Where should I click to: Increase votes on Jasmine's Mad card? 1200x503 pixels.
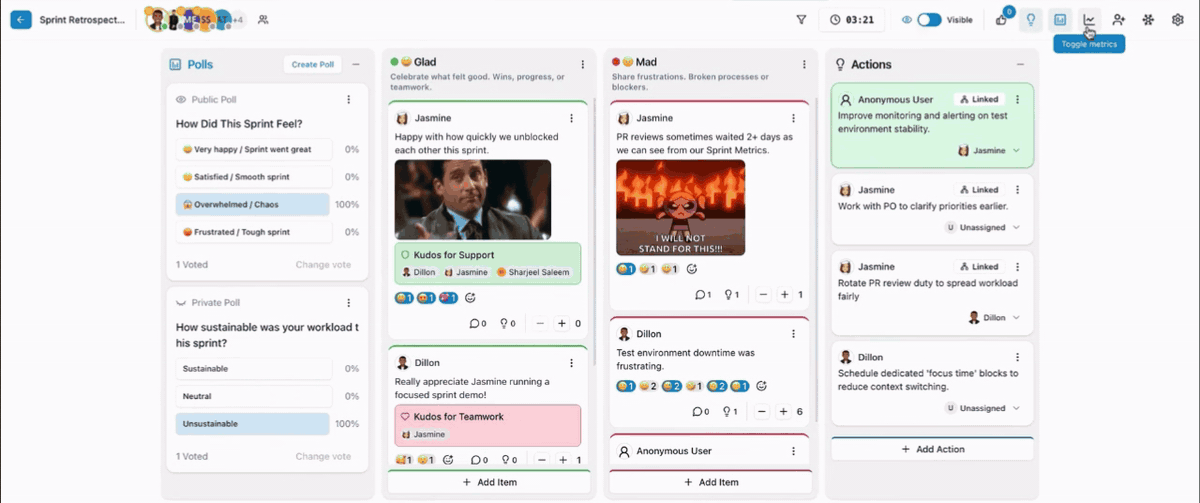(784, 295)
